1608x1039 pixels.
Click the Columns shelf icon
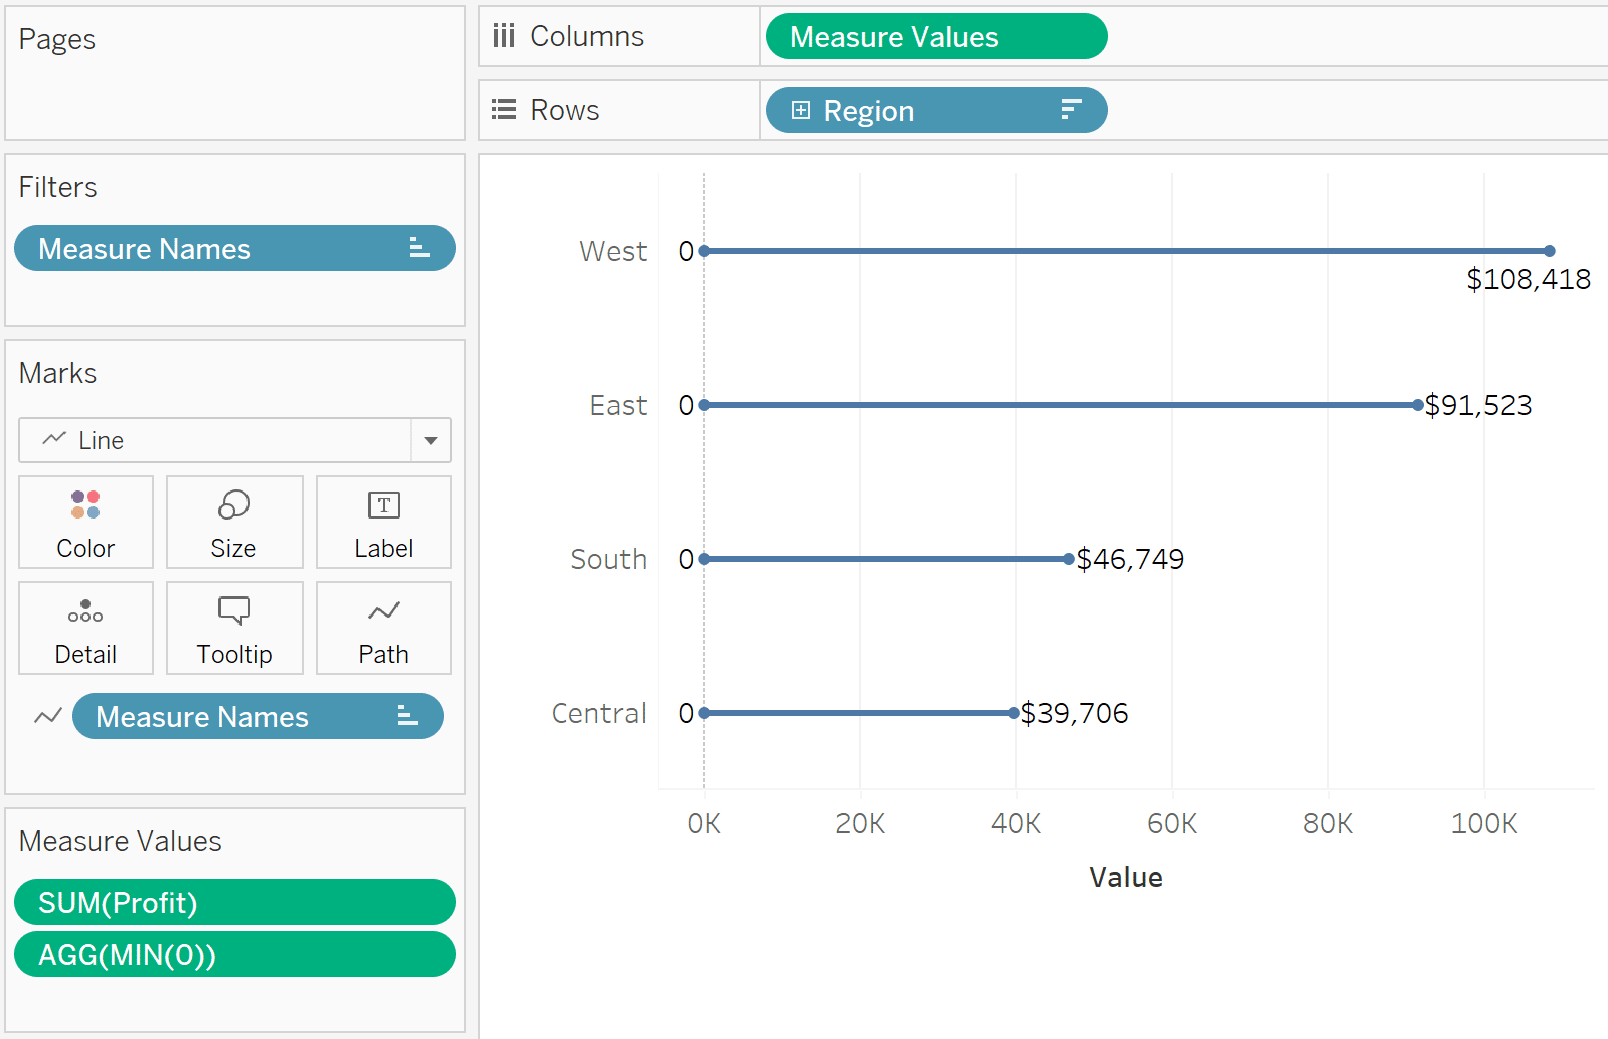[x=504, y=36]
